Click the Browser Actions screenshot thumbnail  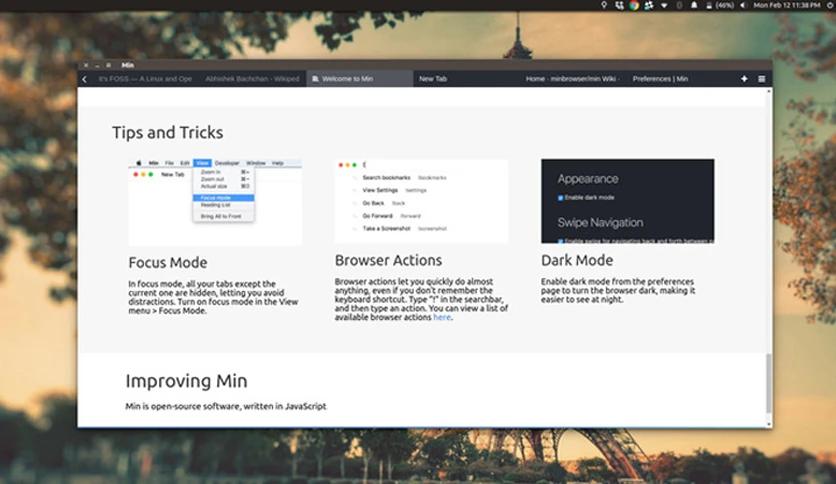pos(421,201)
